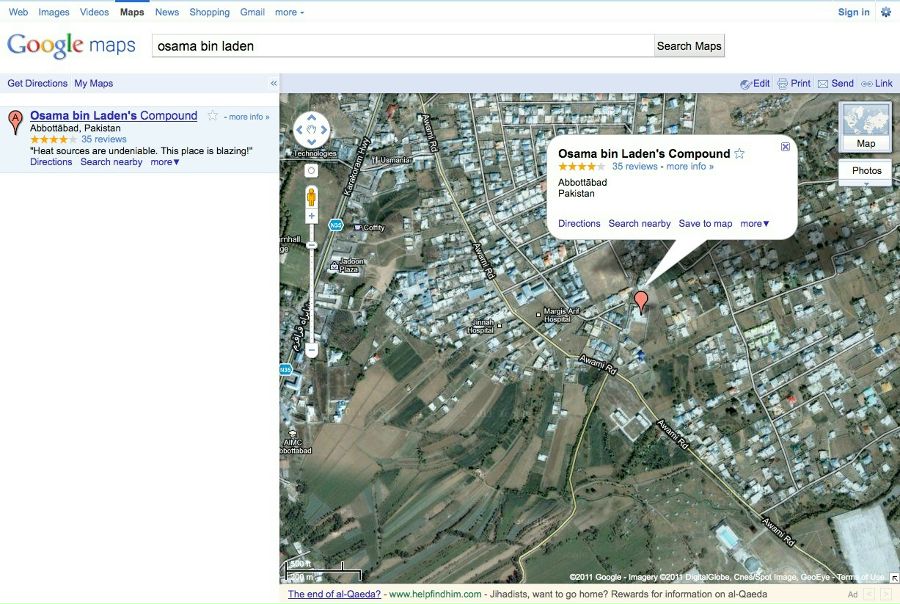Click the map pan navigation control

311,130
